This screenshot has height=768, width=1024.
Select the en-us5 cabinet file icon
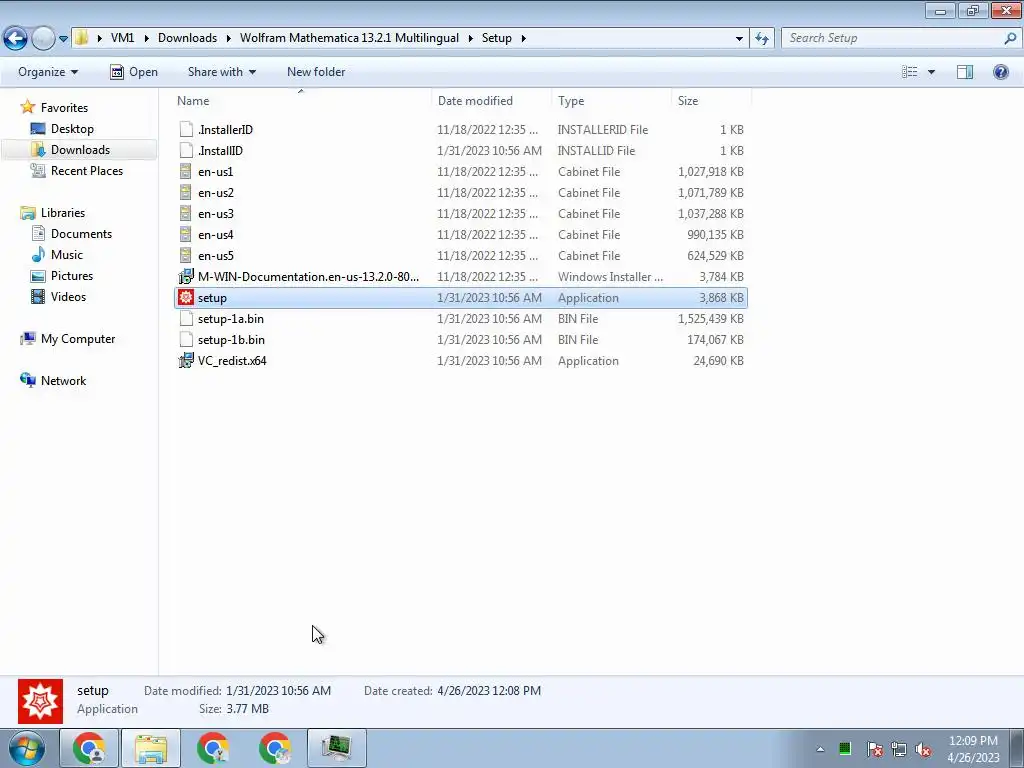(186, 255)
